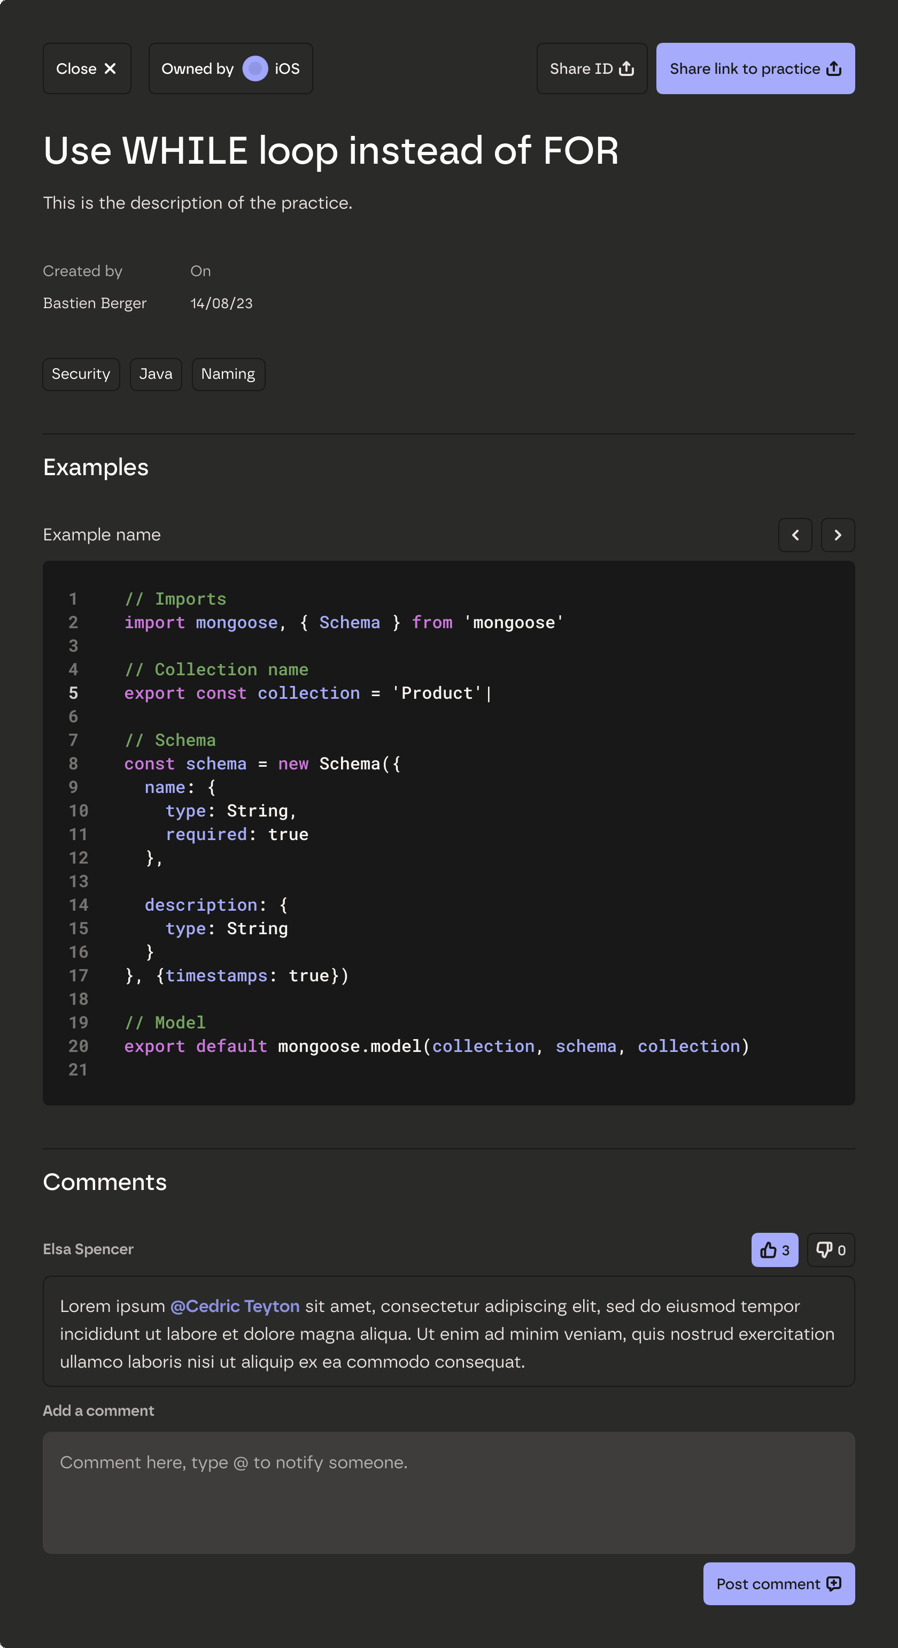Show the previous example using left chevron
The image size is (898, 1648).
click(x=795, y=535)
